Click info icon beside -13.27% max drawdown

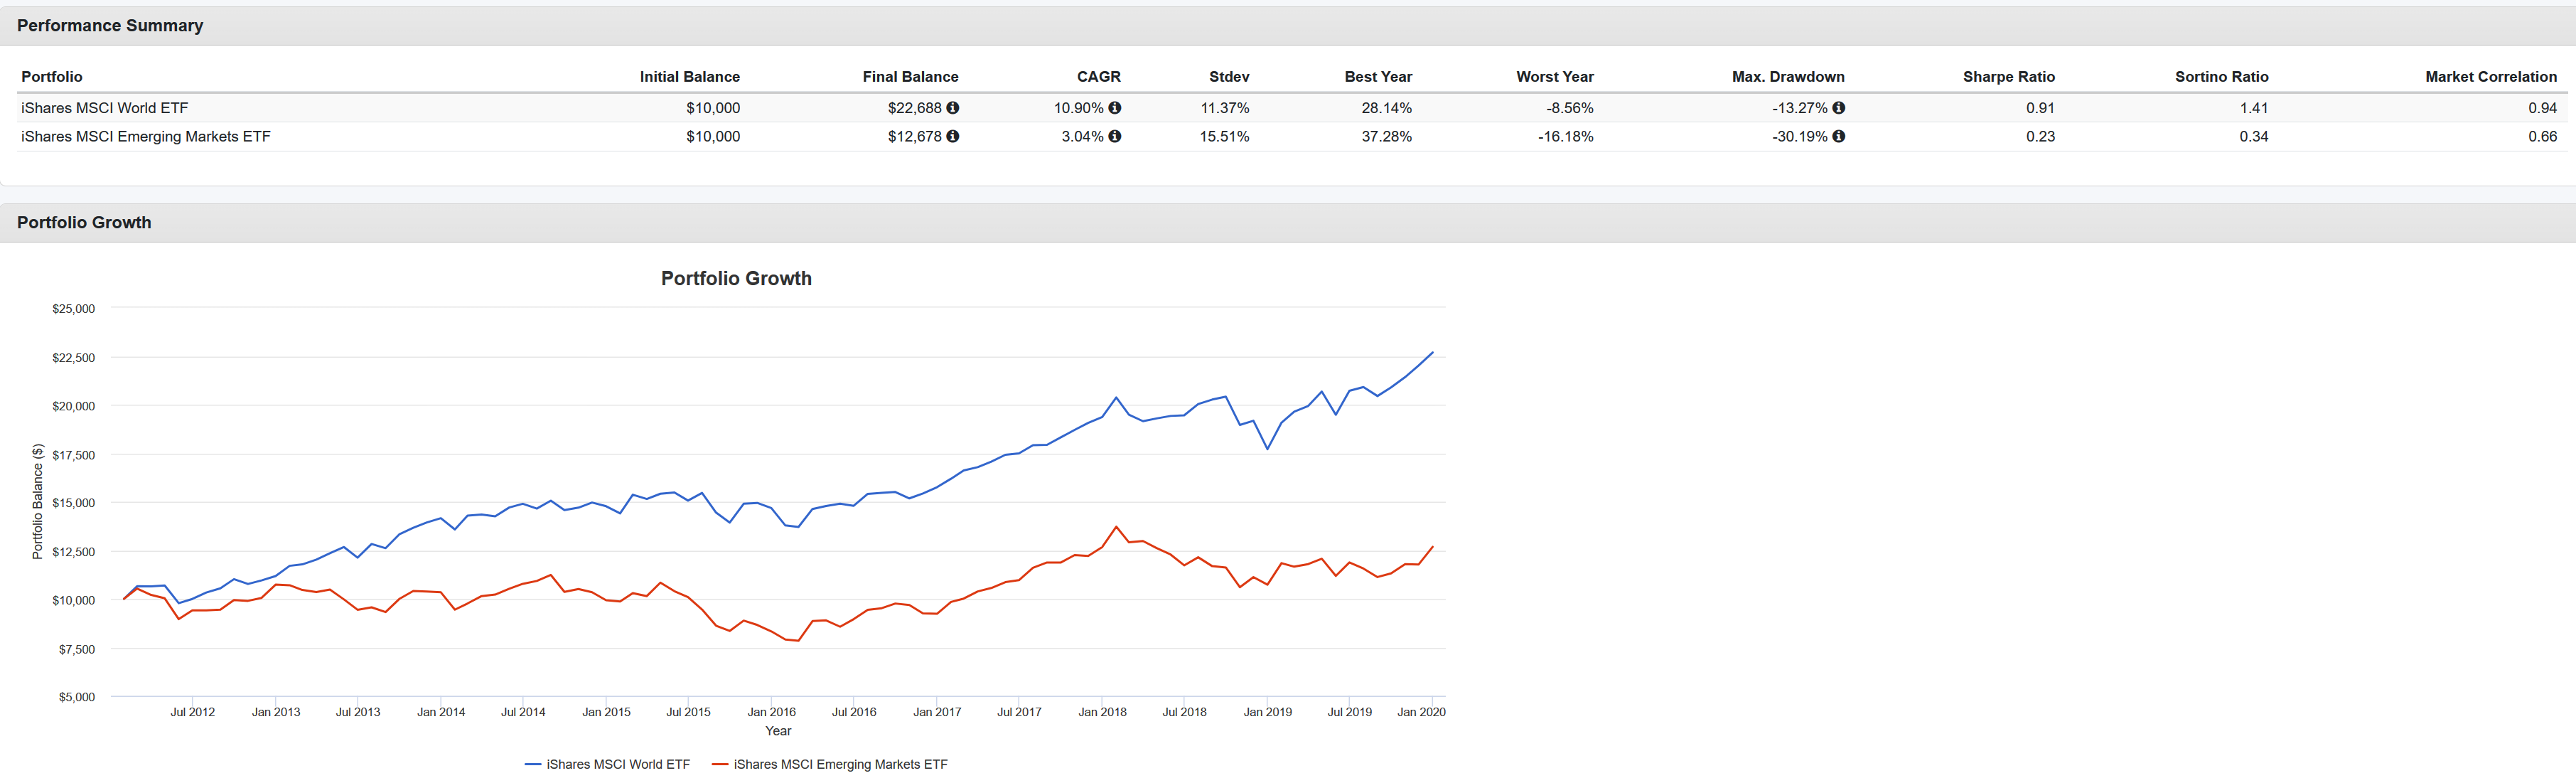point(1838,108)
